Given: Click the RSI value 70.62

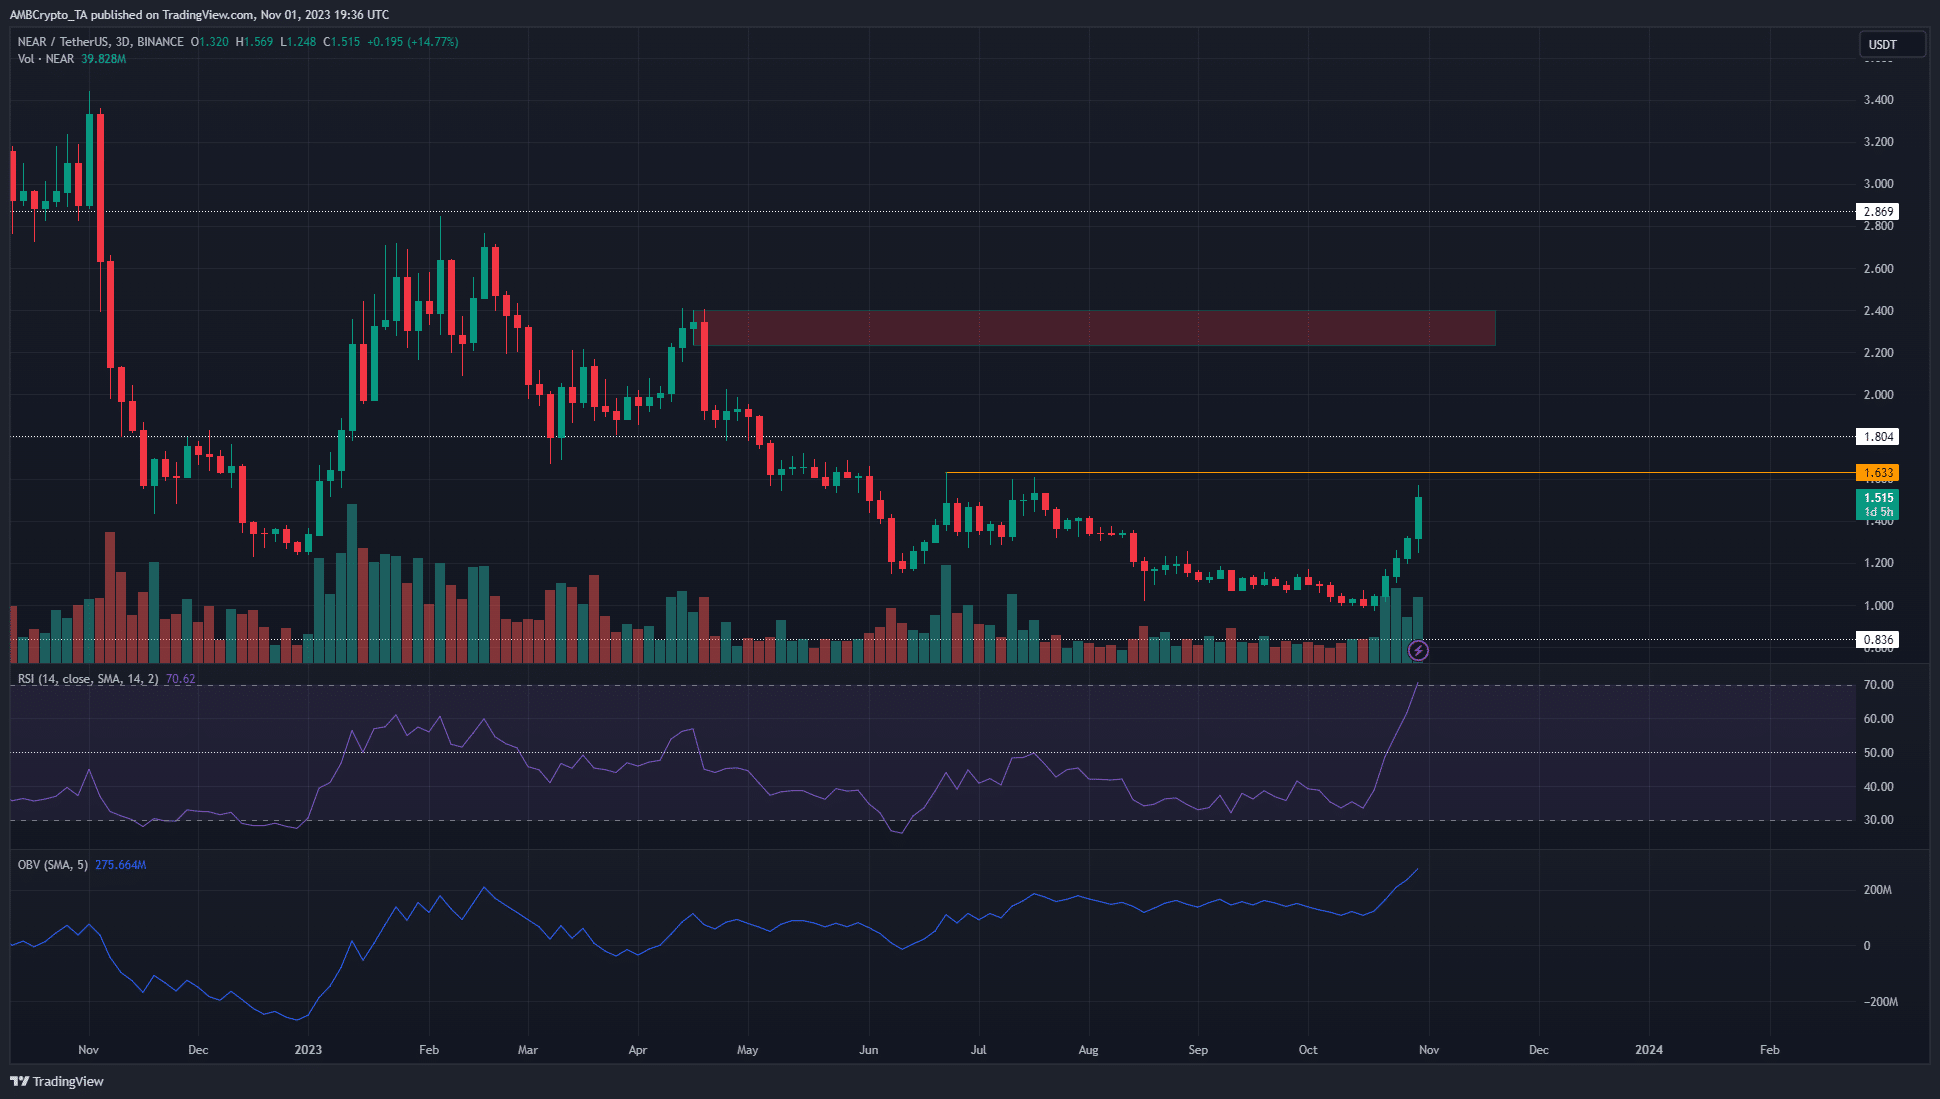Looking at the screenshot, I should point(180,679).
